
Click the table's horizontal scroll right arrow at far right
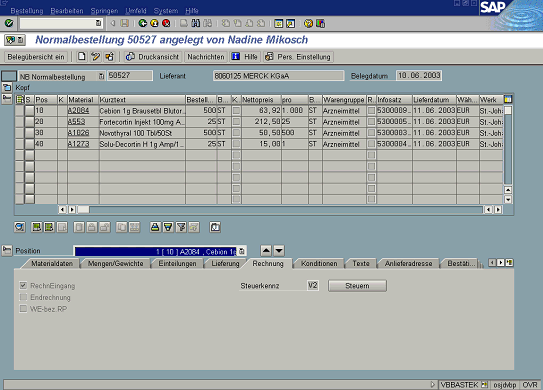(498, 210)
